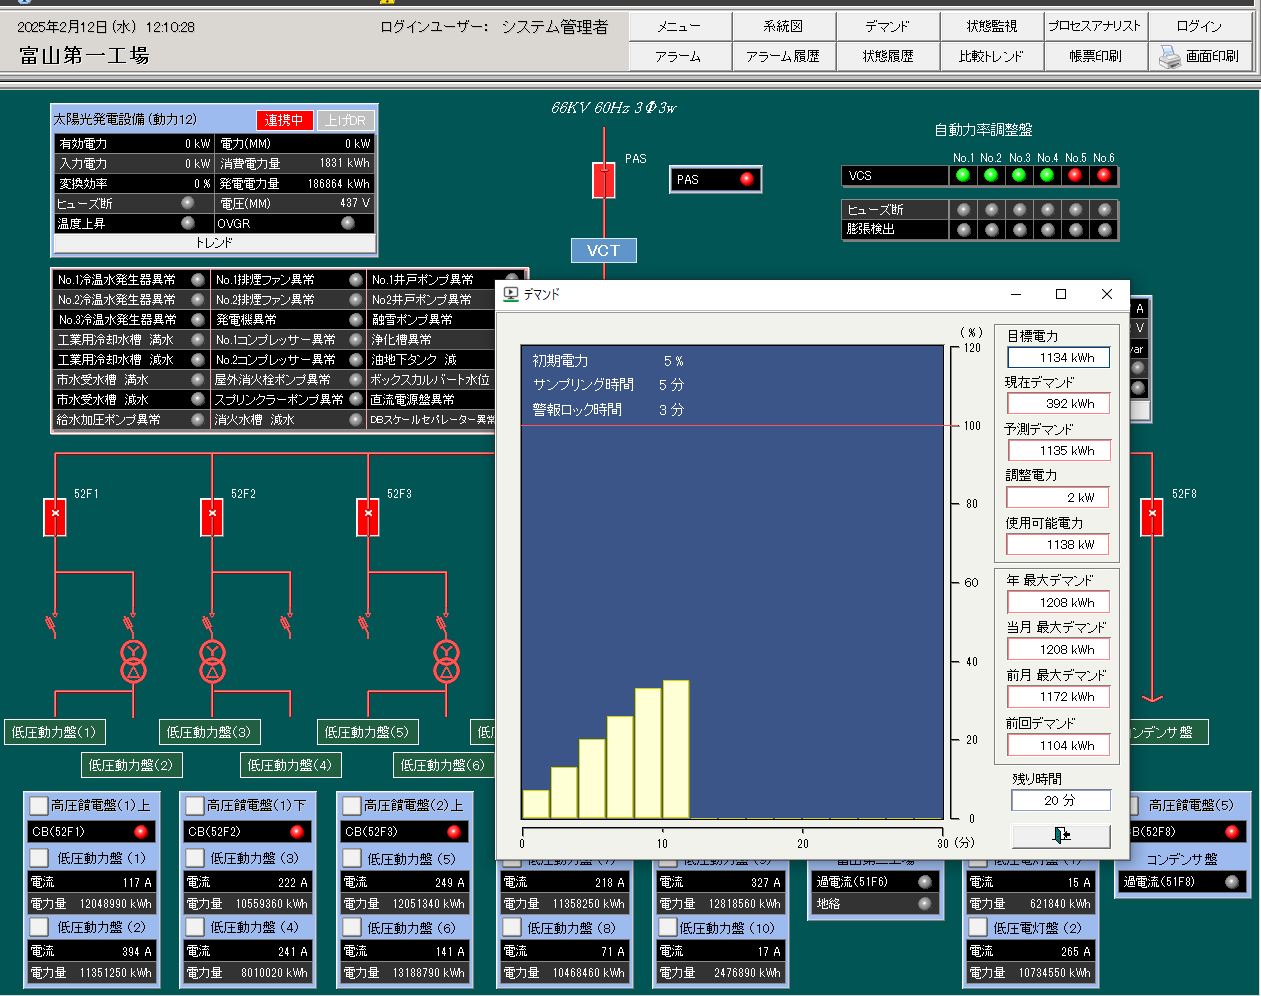Toggle the 高圧饋電盤(2)上 checkbox
1261x996 pixels.
(x=352, y=805)
